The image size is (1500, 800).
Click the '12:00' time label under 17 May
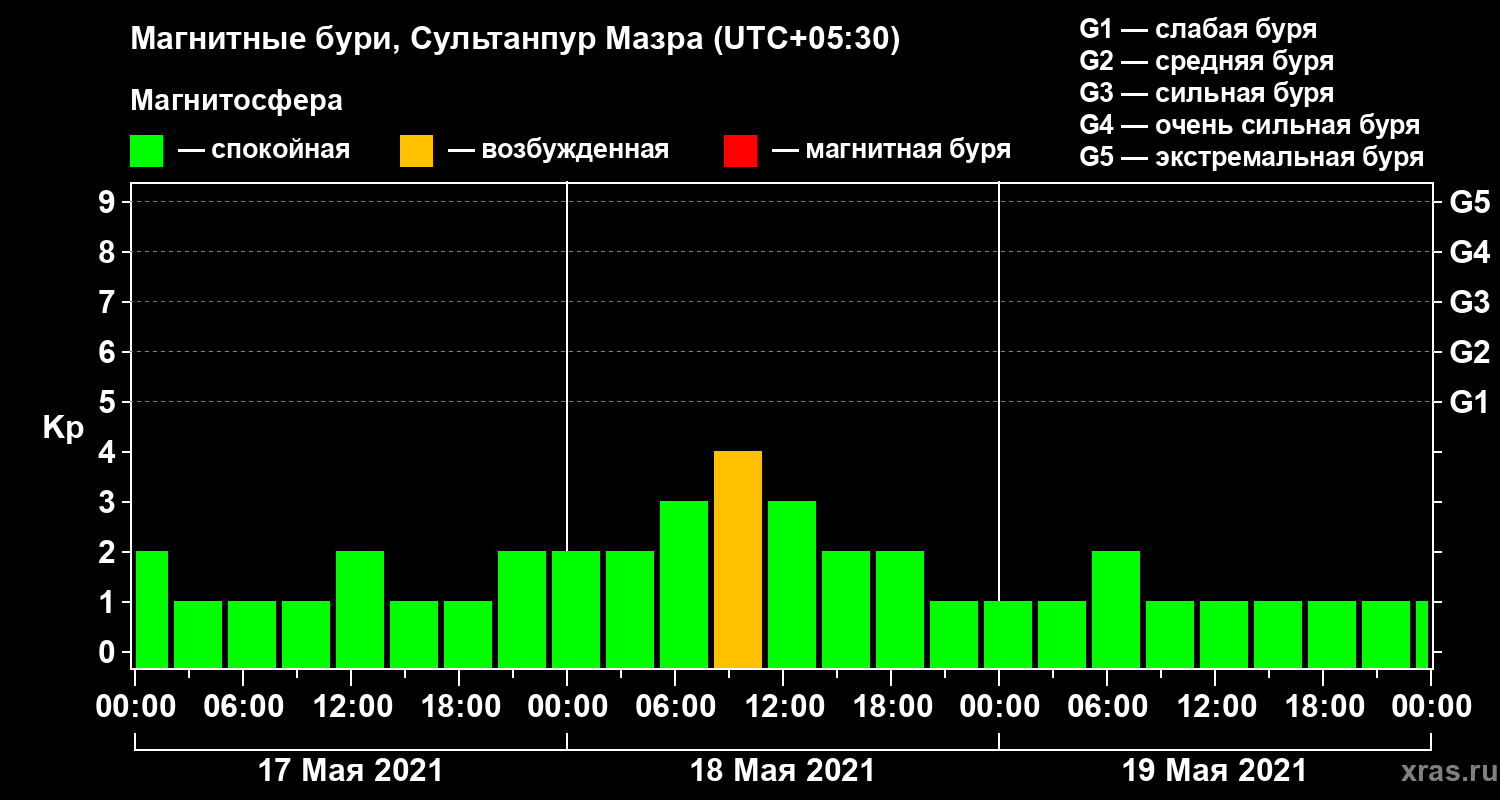(351, 707)
